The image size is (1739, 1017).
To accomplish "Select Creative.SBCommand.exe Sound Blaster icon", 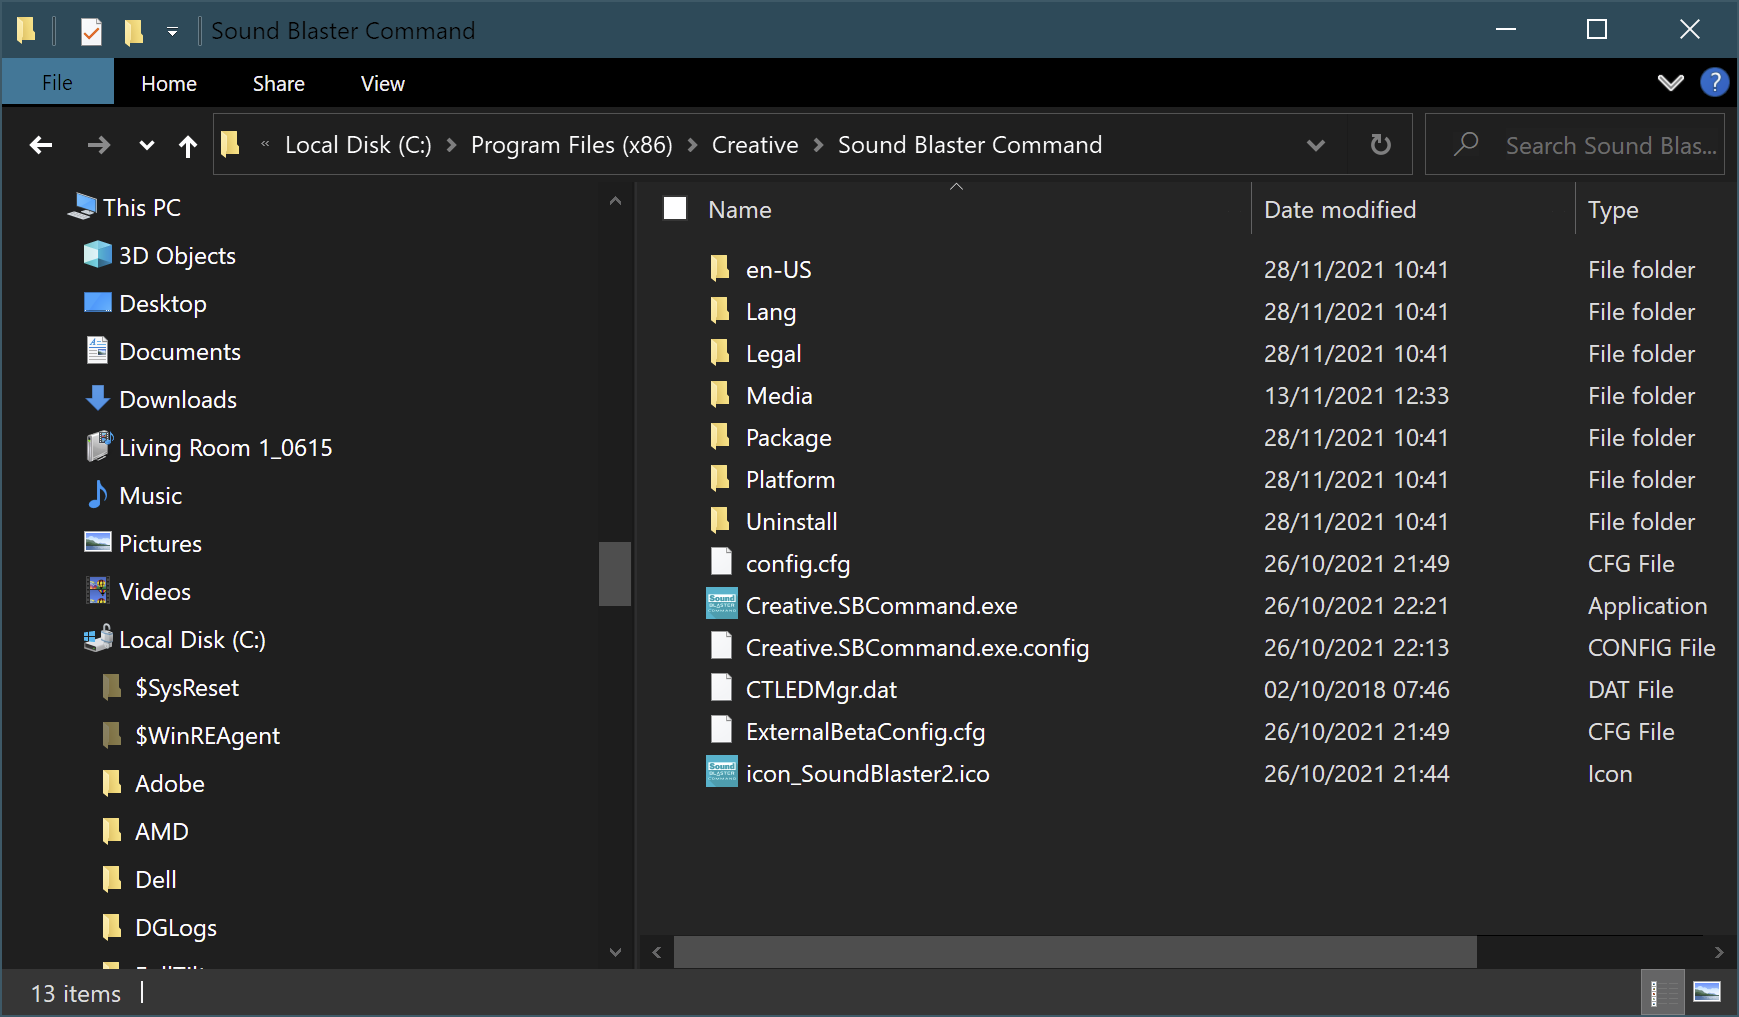I will click(722, 604).
